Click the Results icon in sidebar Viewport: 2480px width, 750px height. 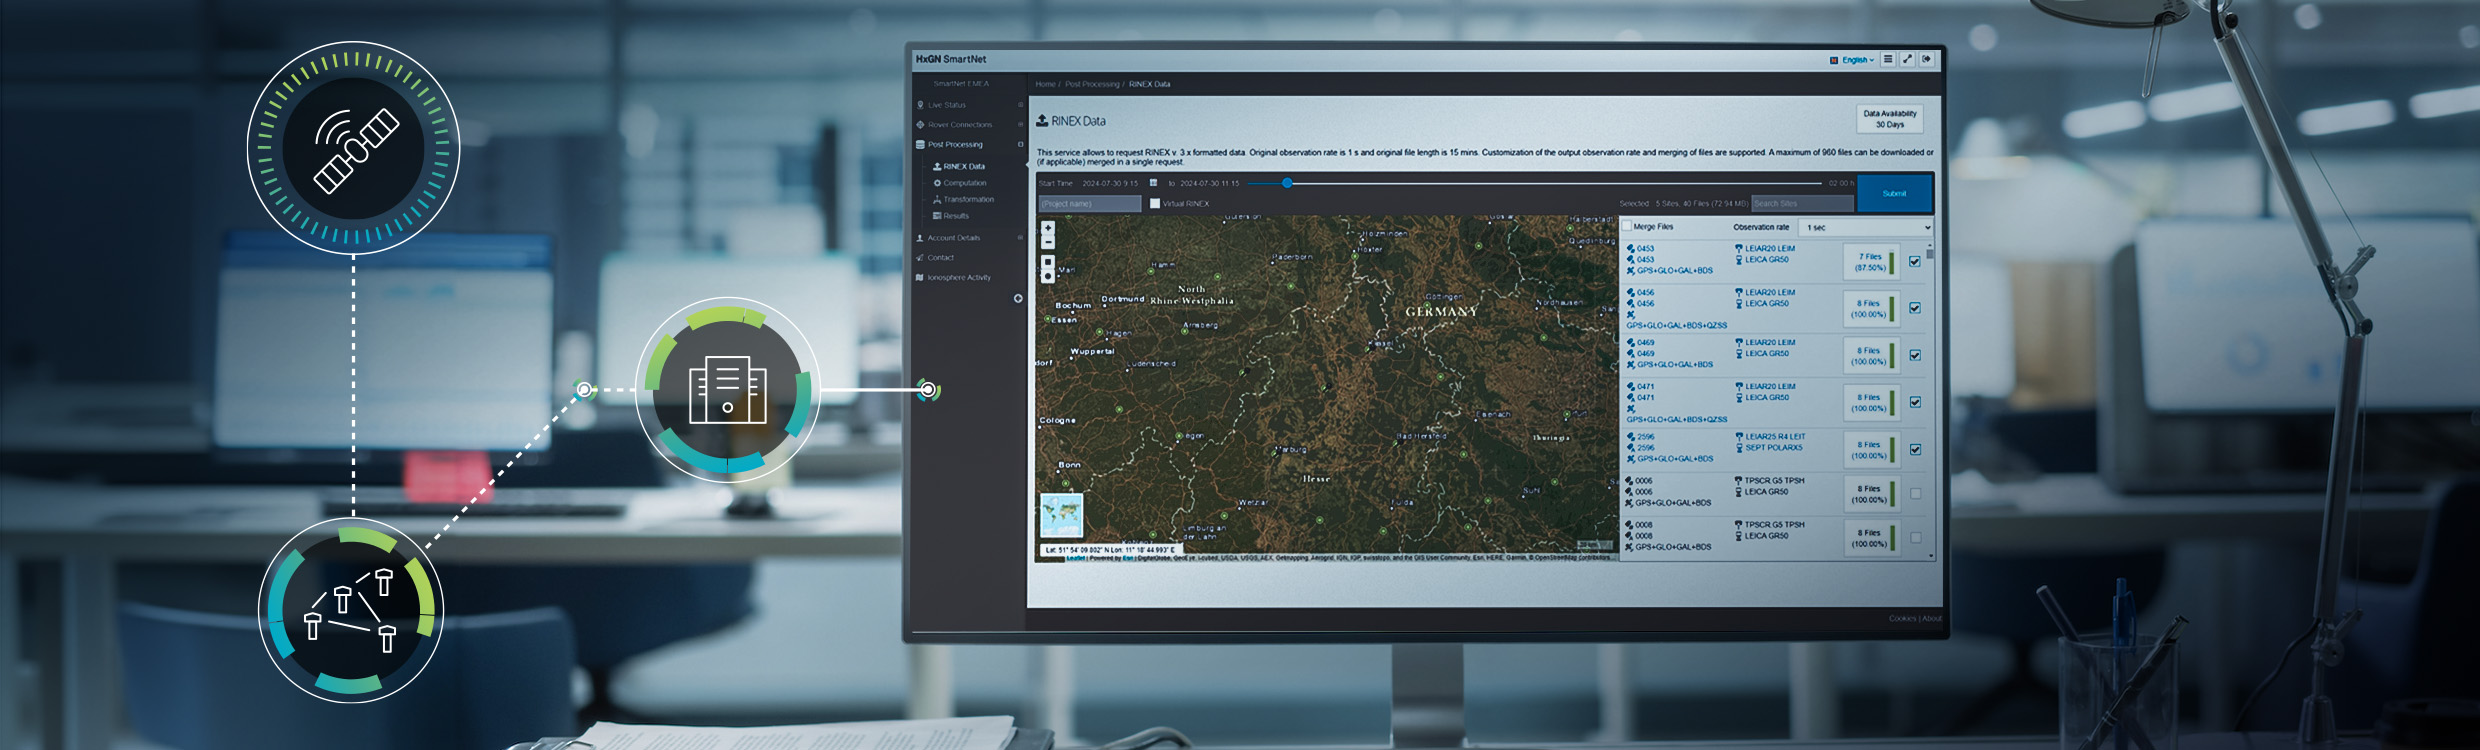point(937,216)
